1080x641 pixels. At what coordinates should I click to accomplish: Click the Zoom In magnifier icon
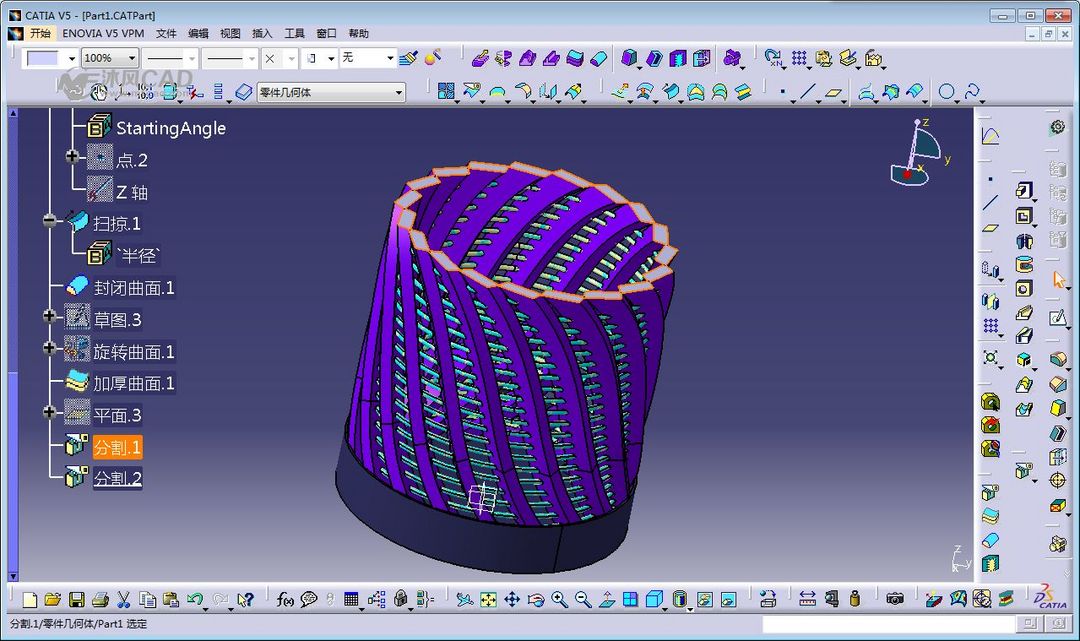point(559,600)
